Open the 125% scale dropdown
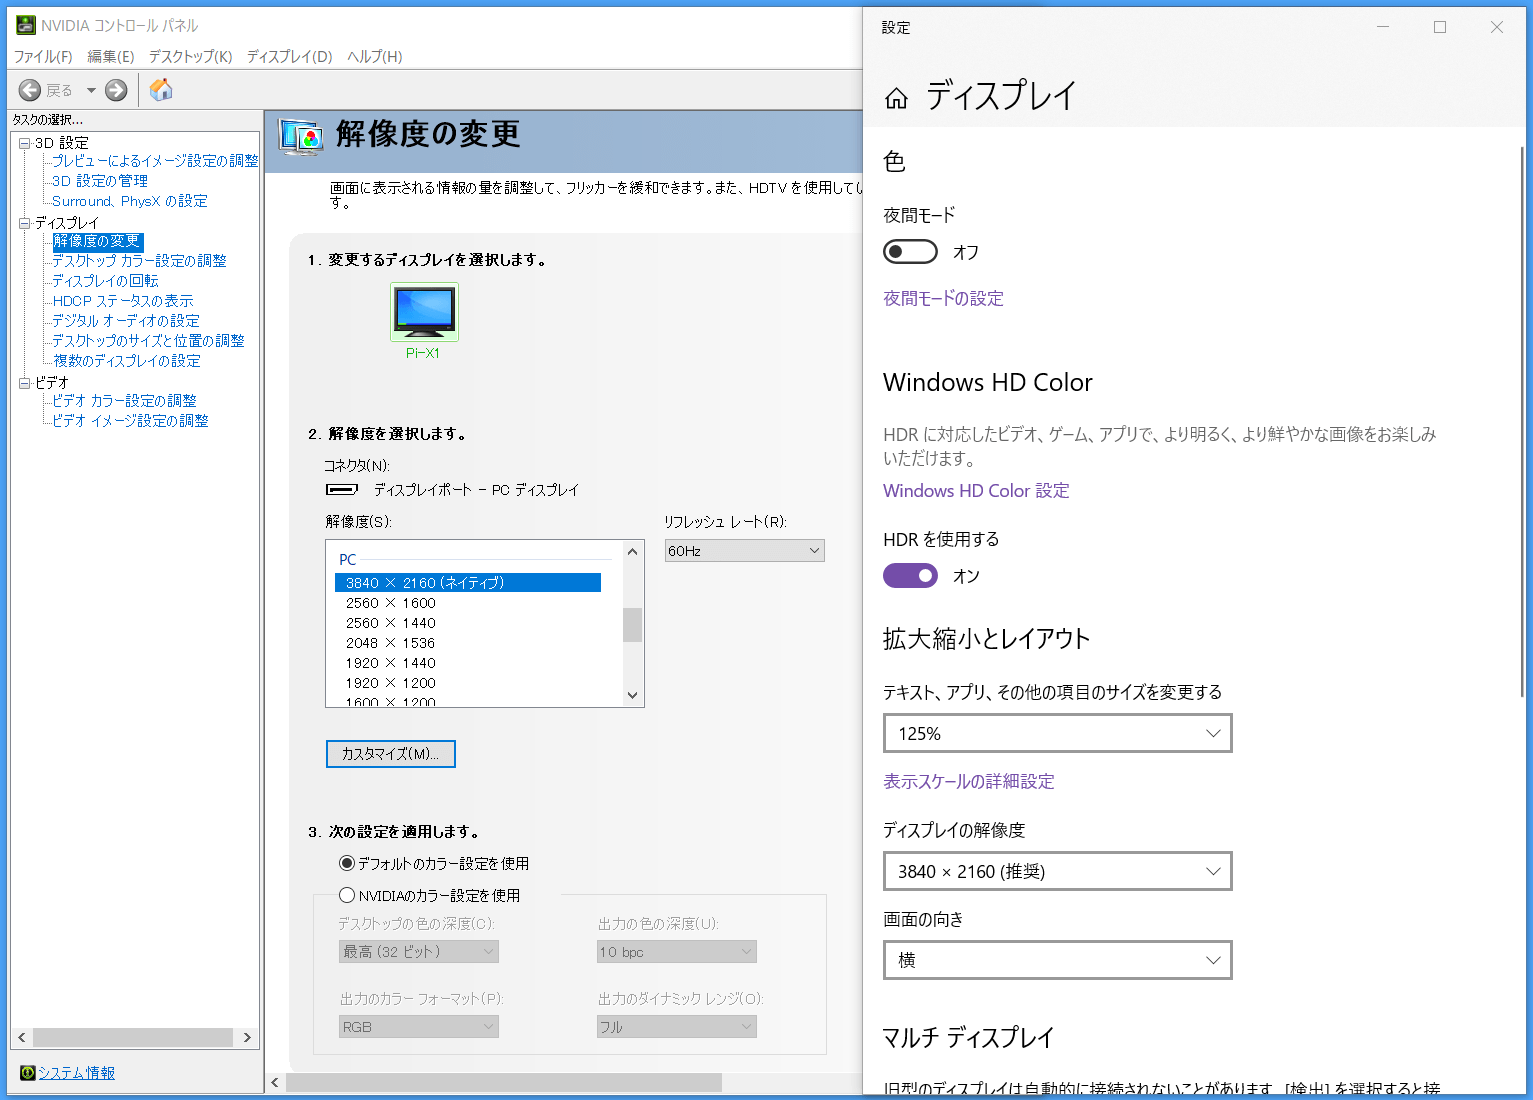The width and height of the screenshot is (1533, 1100). (x=1058, y=733)
